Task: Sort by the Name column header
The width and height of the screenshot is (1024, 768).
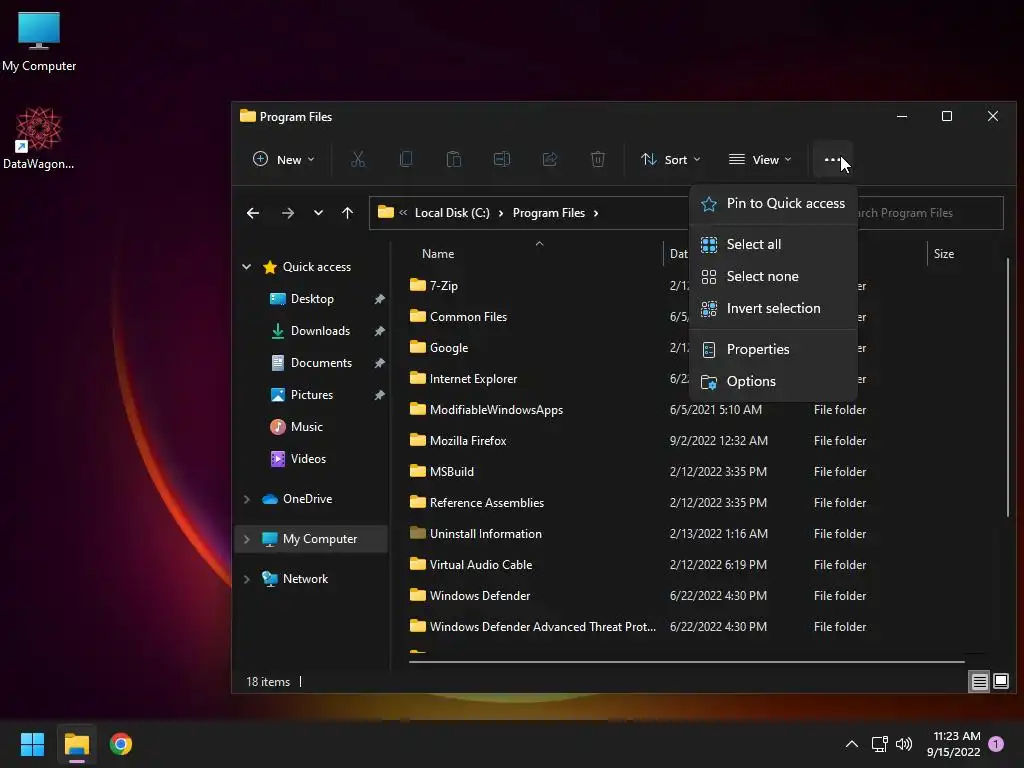Action: (438, 254)
